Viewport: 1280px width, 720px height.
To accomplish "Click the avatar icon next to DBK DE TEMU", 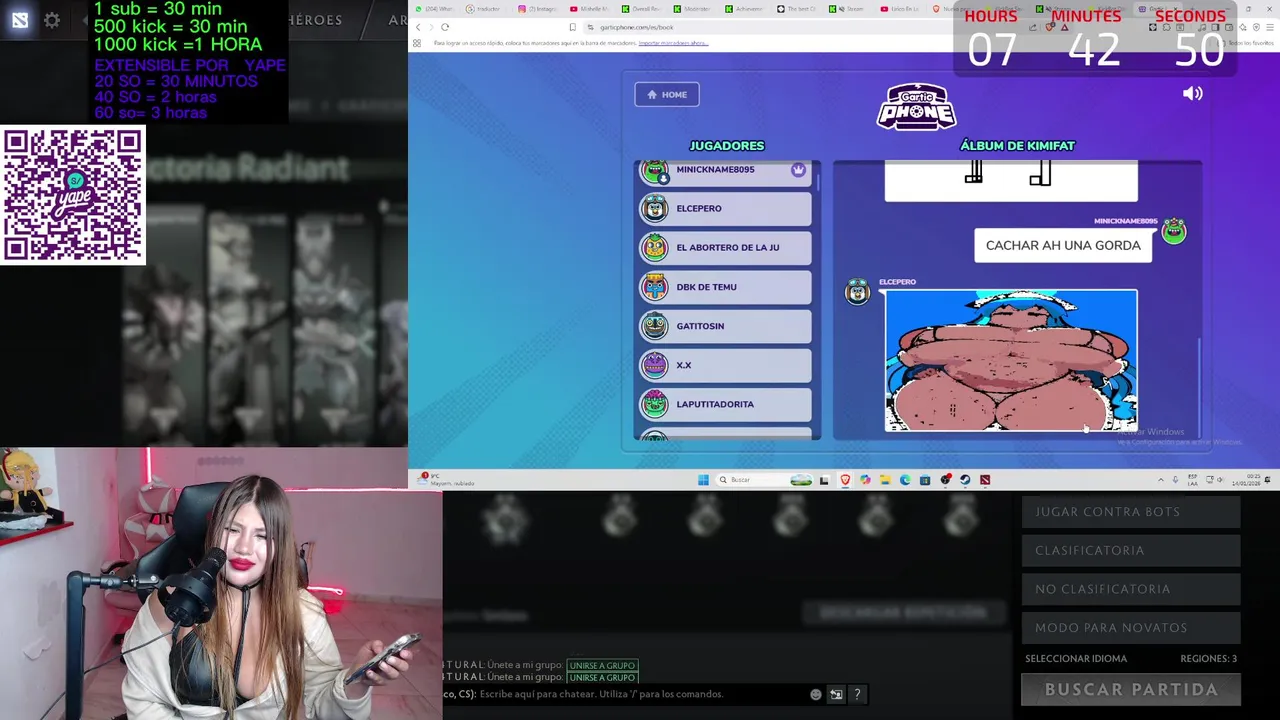I will click(655, 287).
